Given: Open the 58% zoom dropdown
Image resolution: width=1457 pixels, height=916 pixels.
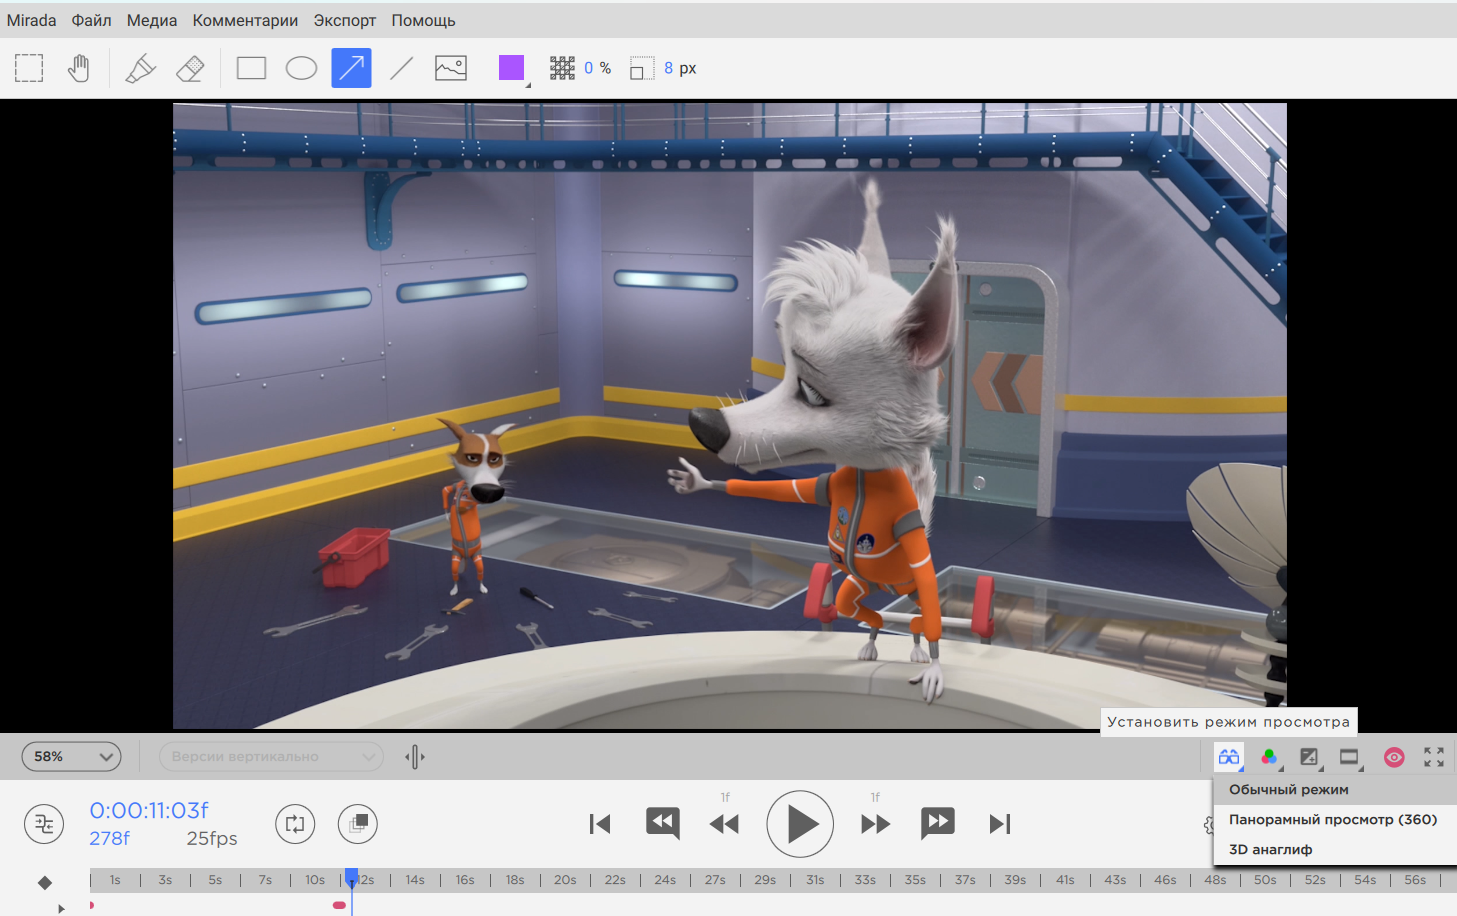Looking at the screenshot, I should pos(72,756).
